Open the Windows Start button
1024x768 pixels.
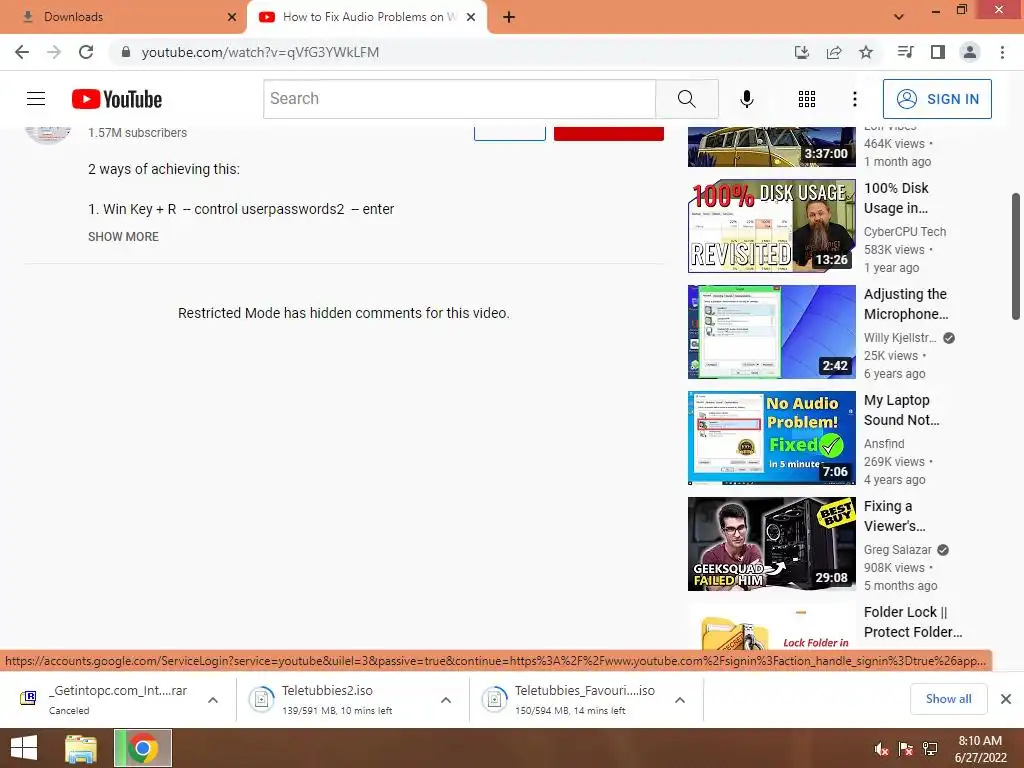(24, 748)
